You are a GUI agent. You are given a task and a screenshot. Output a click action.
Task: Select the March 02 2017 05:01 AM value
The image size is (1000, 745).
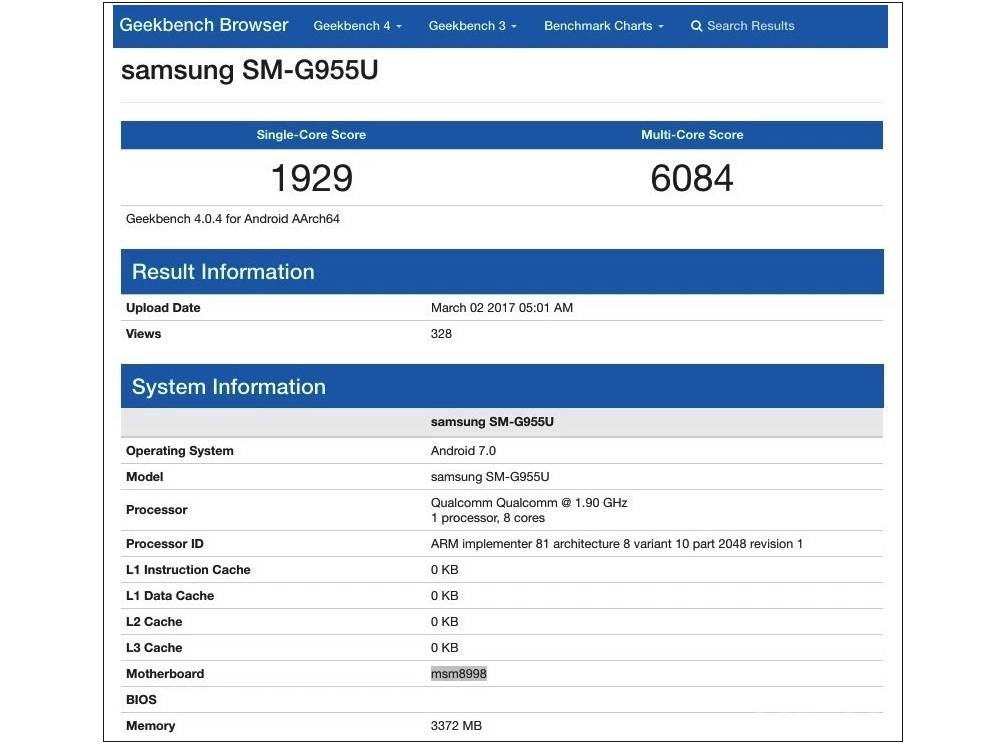(502, 307)
